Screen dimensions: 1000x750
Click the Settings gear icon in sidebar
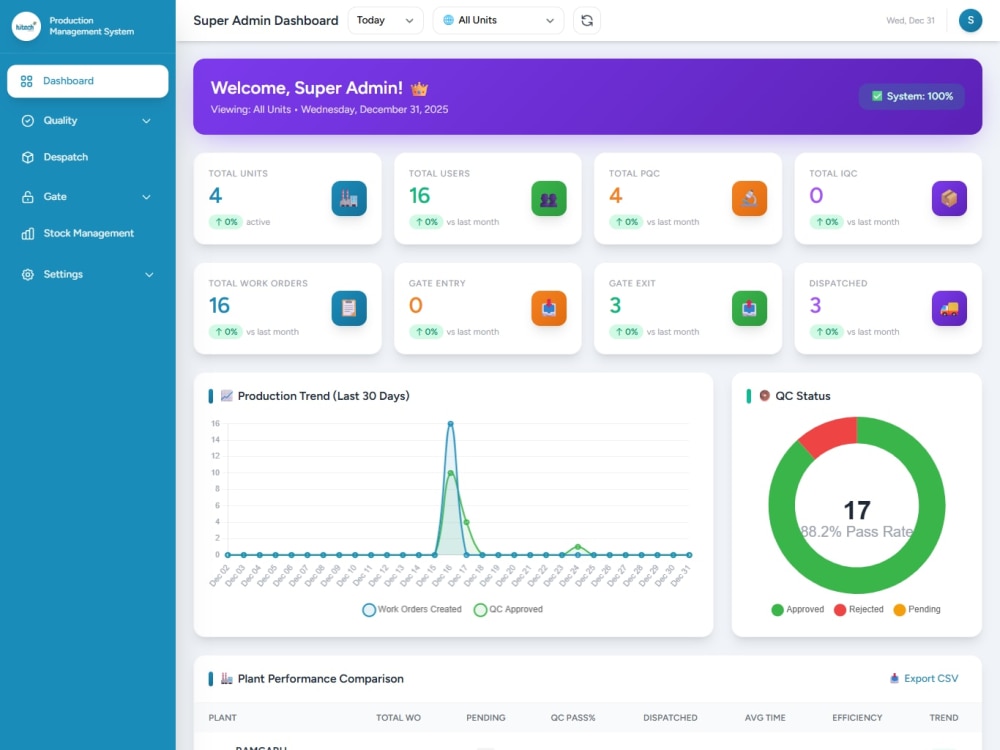pyautogui.click(x=27, y=274)
